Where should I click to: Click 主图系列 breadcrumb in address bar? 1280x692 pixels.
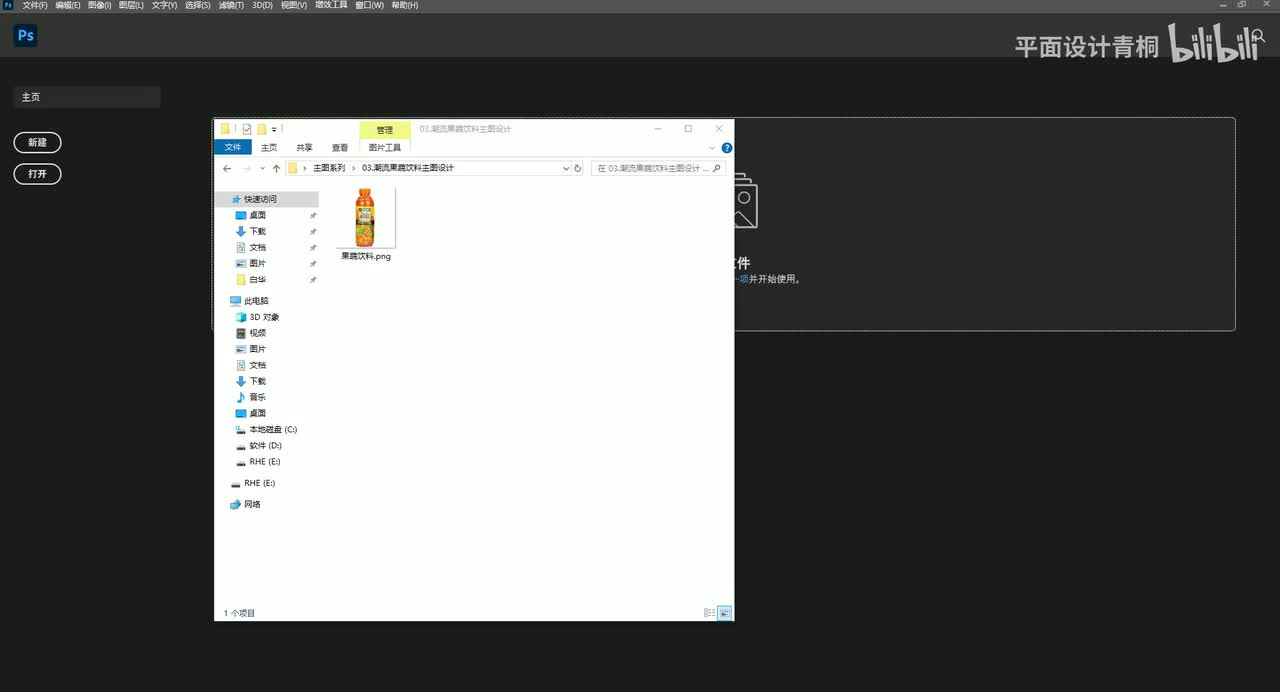click(329, 168)
